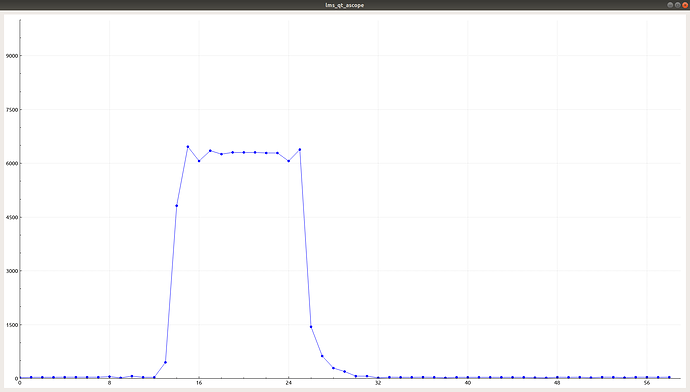Click the minimize window button
The width and height of the screenshot is (690, 392).
point(670,5)
